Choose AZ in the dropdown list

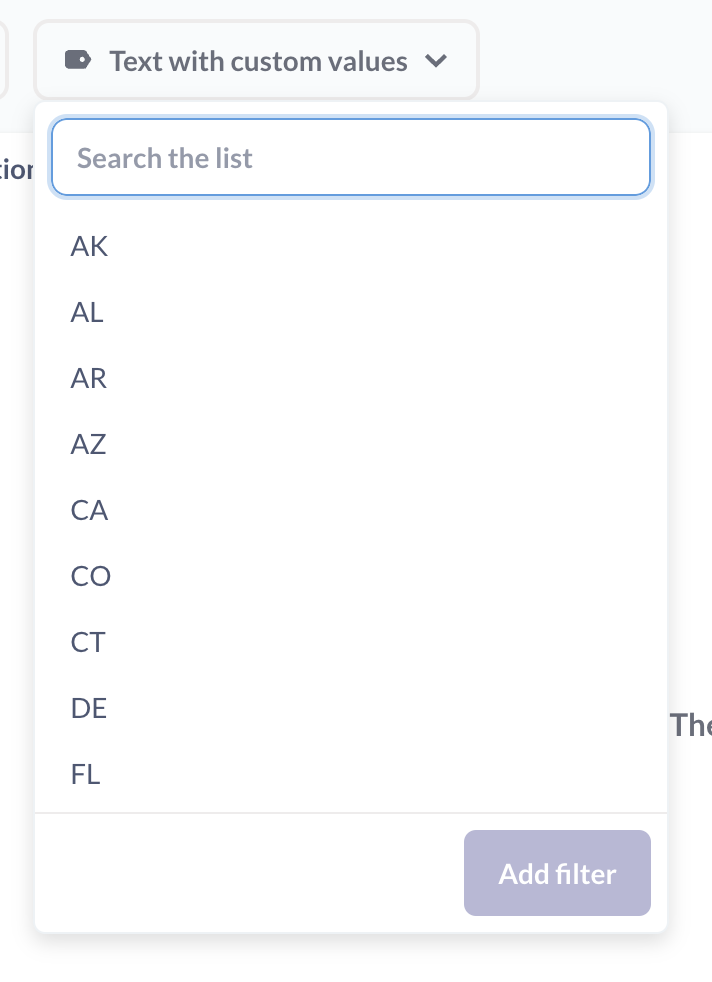88,444
